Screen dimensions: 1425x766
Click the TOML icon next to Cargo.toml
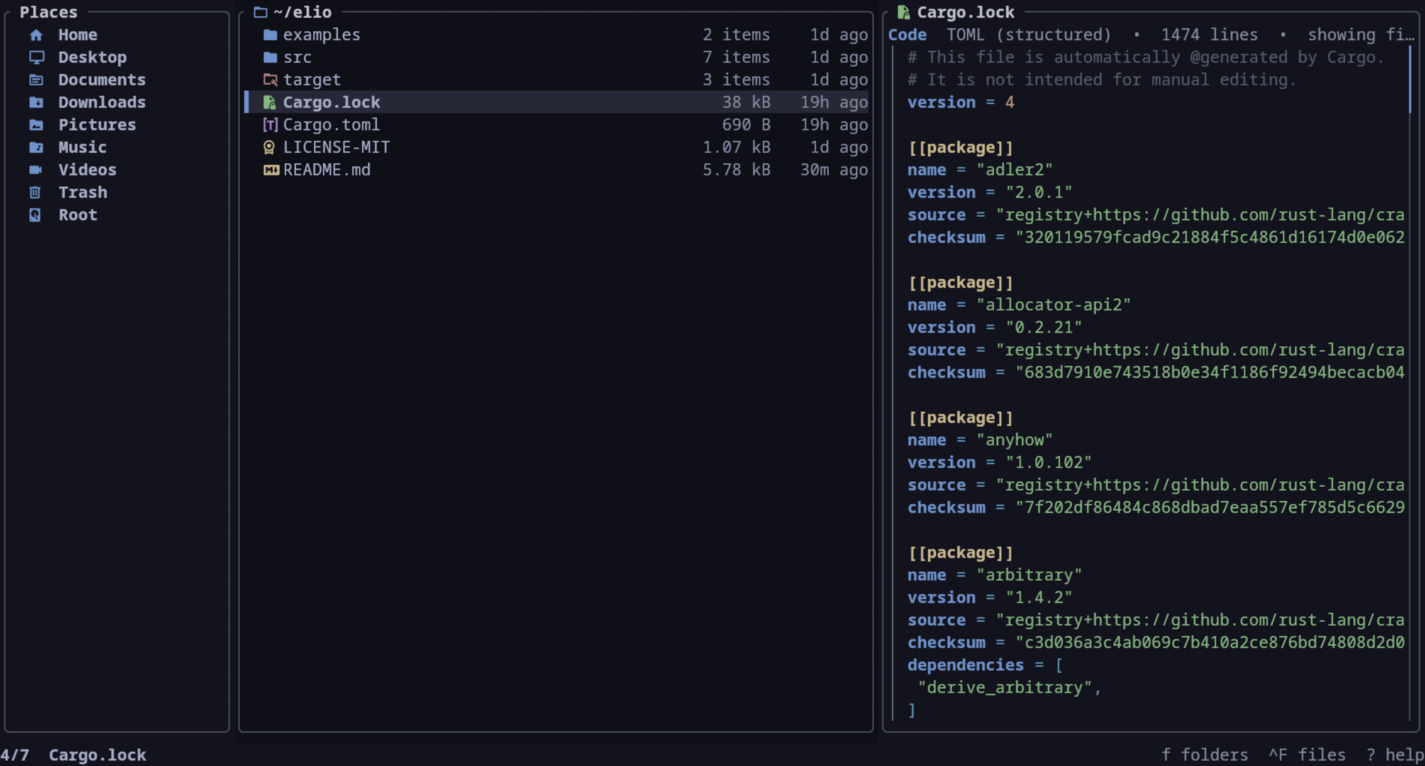coord(269,124)
